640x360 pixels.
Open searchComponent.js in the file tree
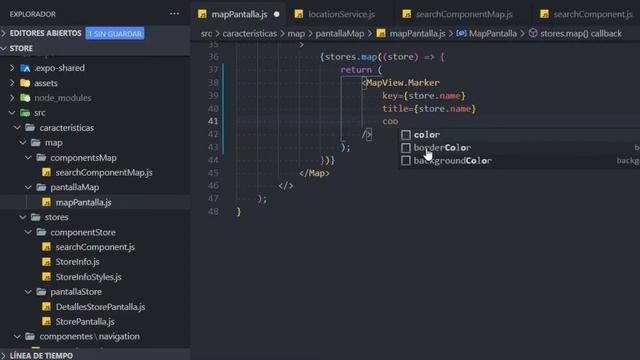coord(95,247)
